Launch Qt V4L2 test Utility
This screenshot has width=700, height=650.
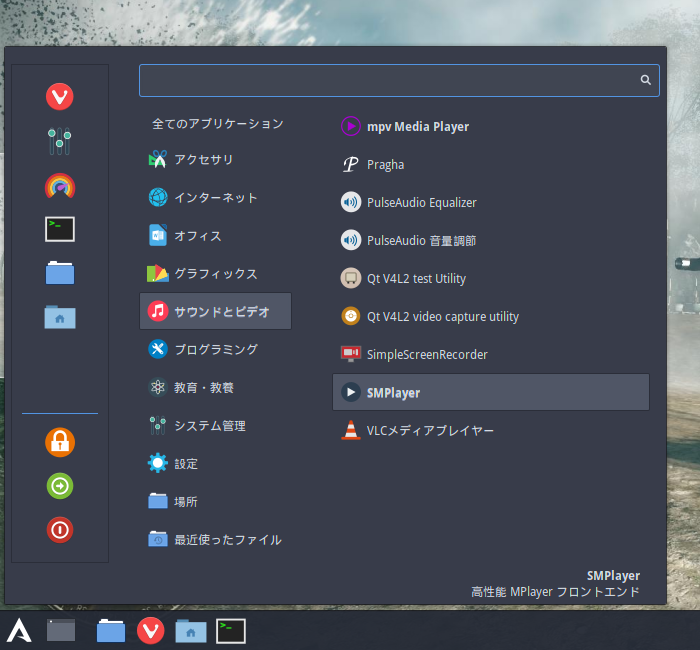pos(491,278)
